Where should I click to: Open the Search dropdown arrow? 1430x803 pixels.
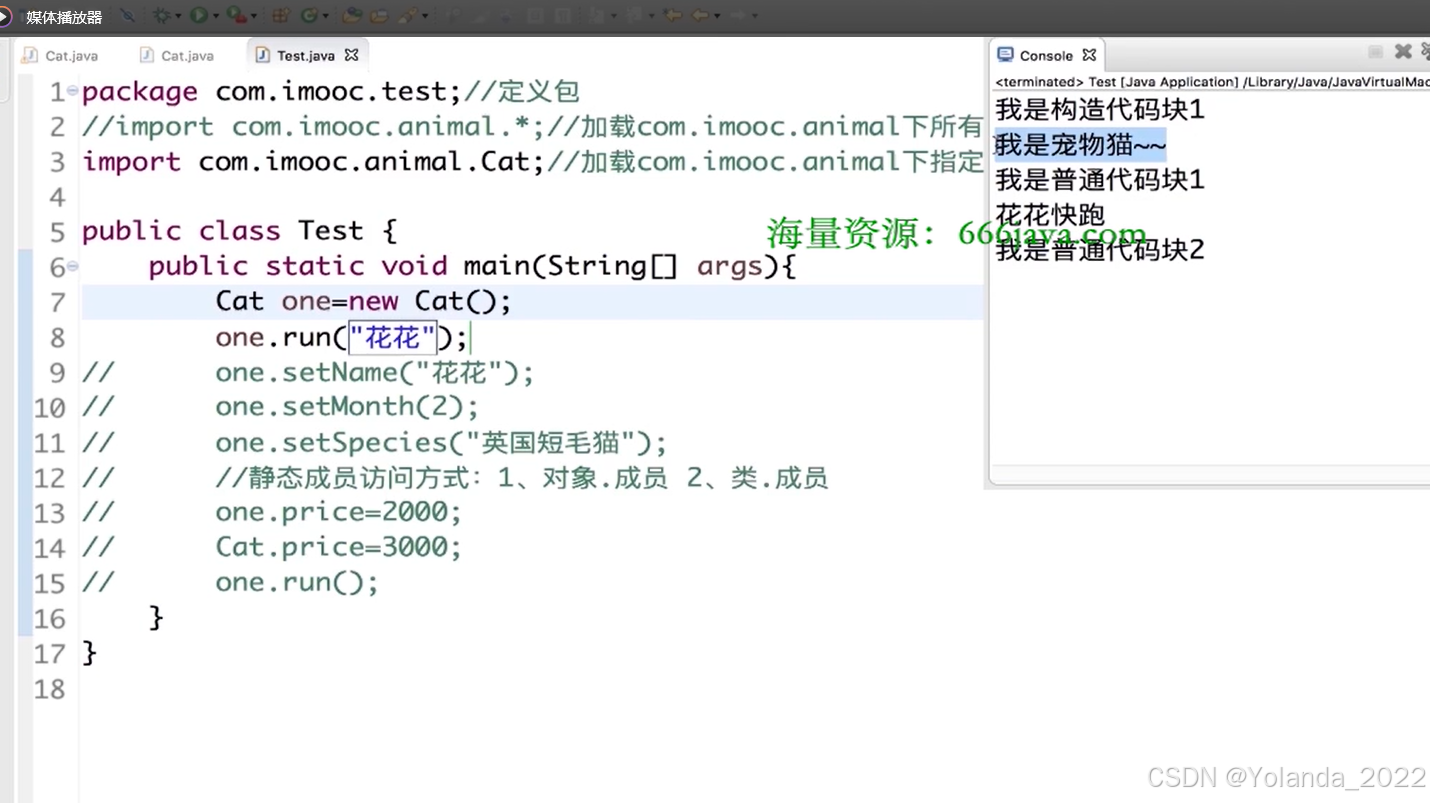point(425,16)
